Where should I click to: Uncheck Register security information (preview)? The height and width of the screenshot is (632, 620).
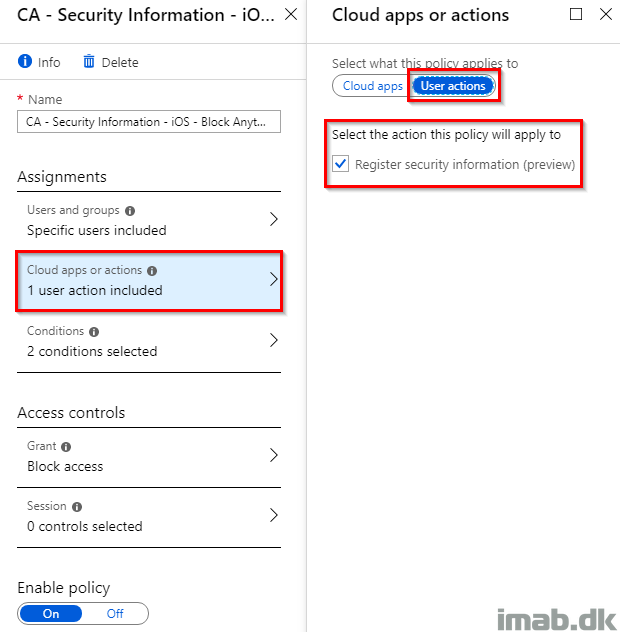tap(341, 164)
